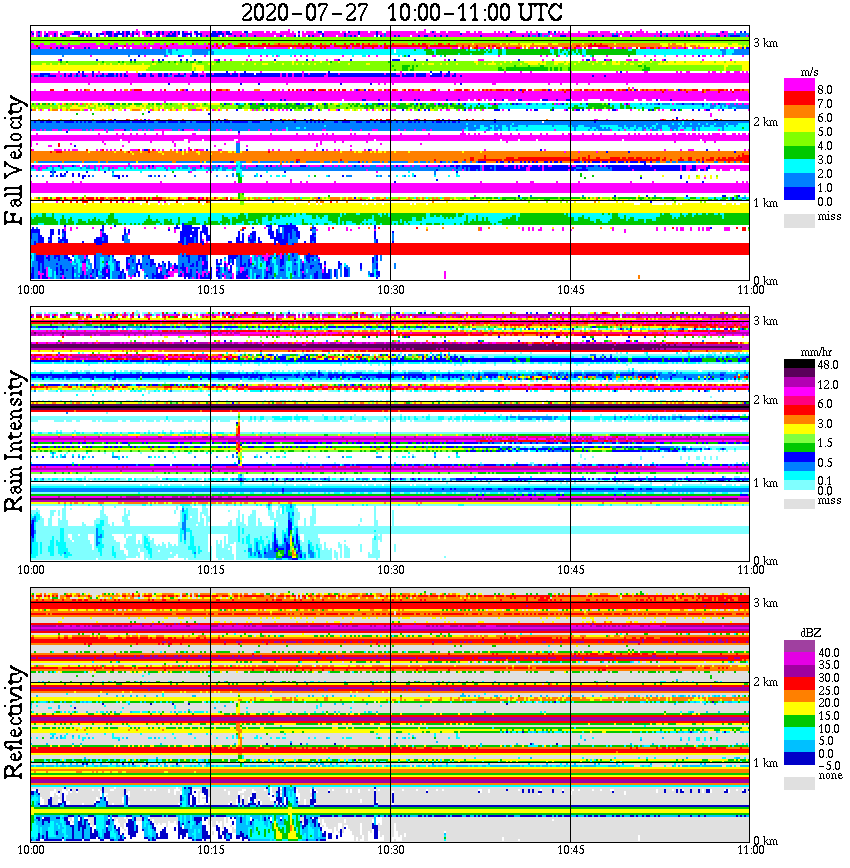The image size is (850, 868).
Task: Click the '10:30' tick label under the Rain Intensity plot
Action: 390,570
